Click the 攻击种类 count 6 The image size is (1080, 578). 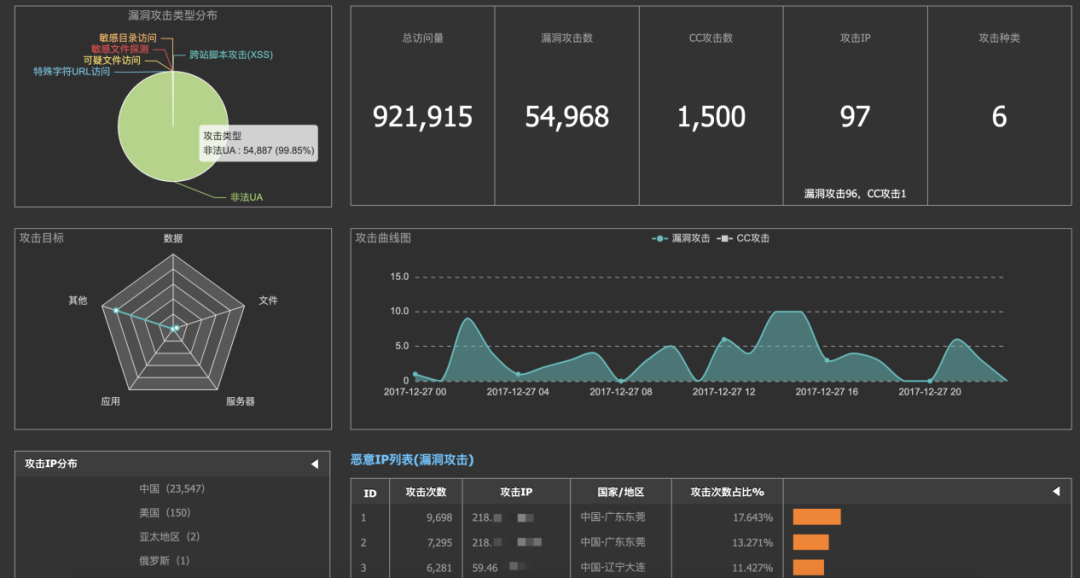(999, 116)
